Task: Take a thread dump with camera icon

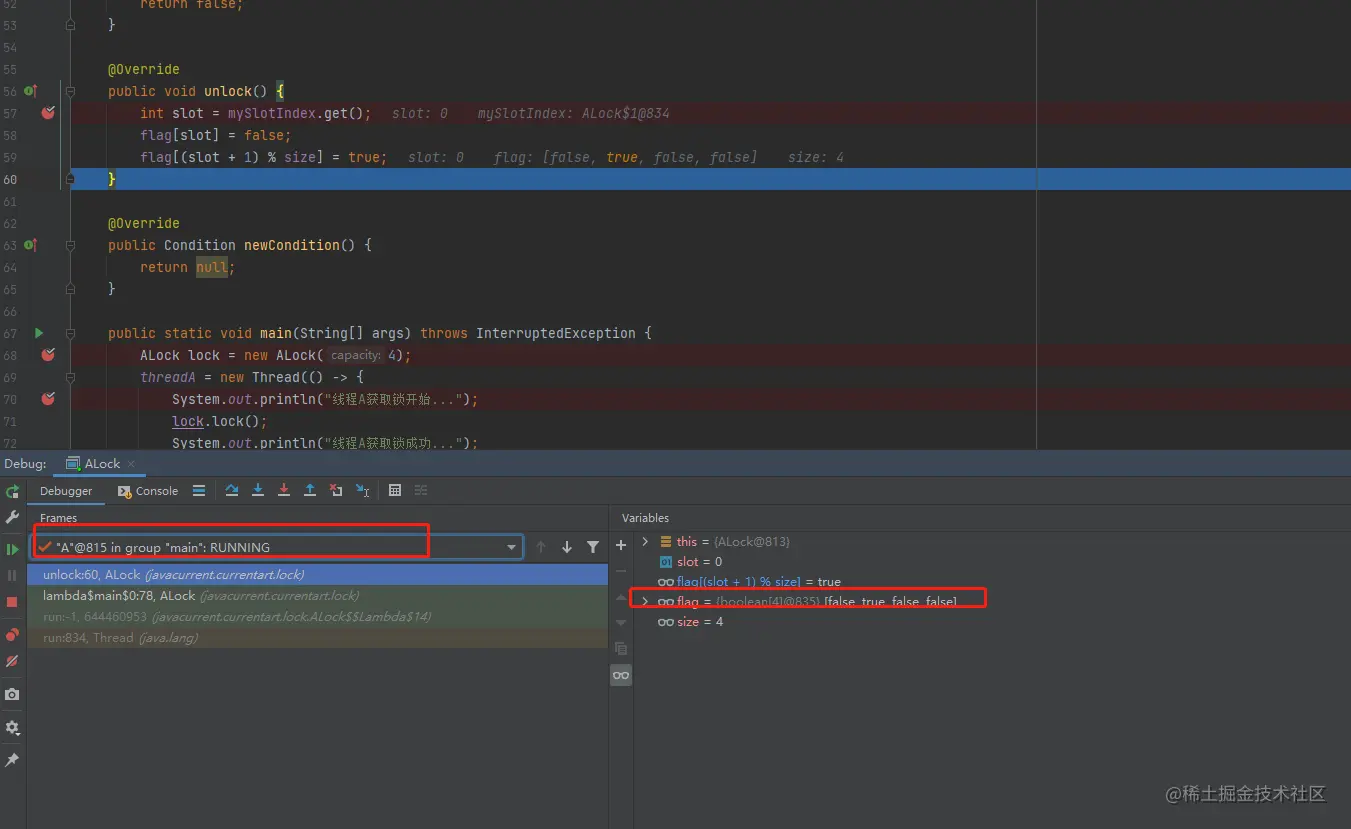Action: 12,694
